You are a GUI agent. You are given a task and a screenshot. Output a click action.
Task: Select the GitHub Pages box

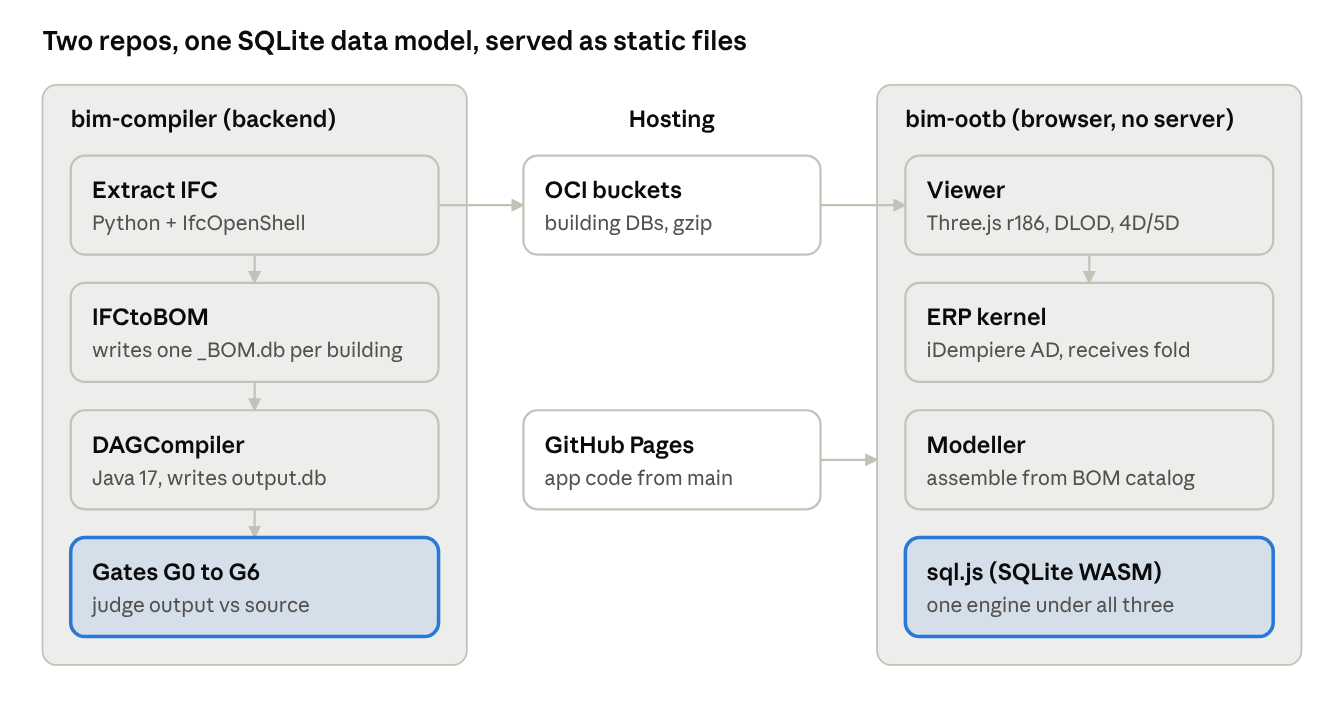tap(672, 460)
